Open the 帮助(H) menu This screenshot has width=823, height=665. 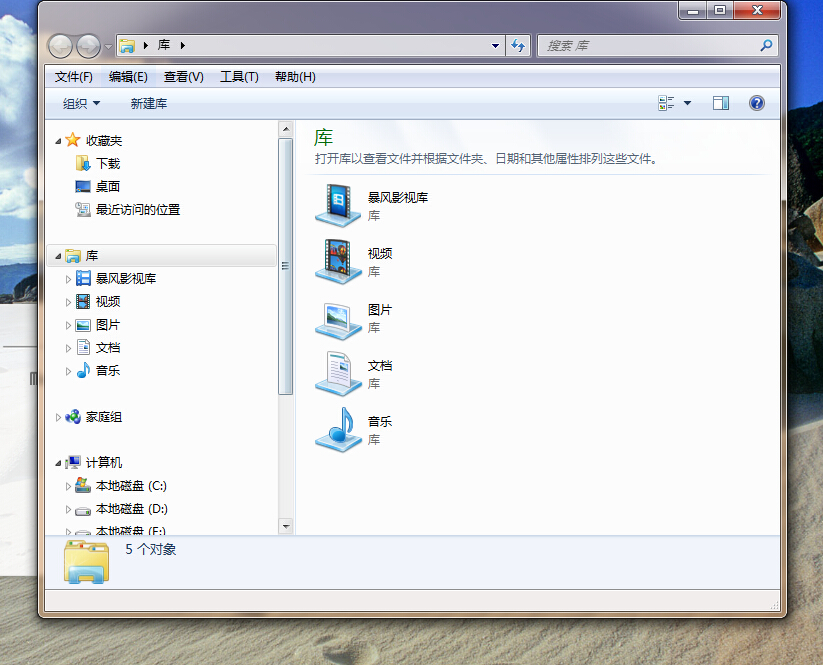coord(295,77)
